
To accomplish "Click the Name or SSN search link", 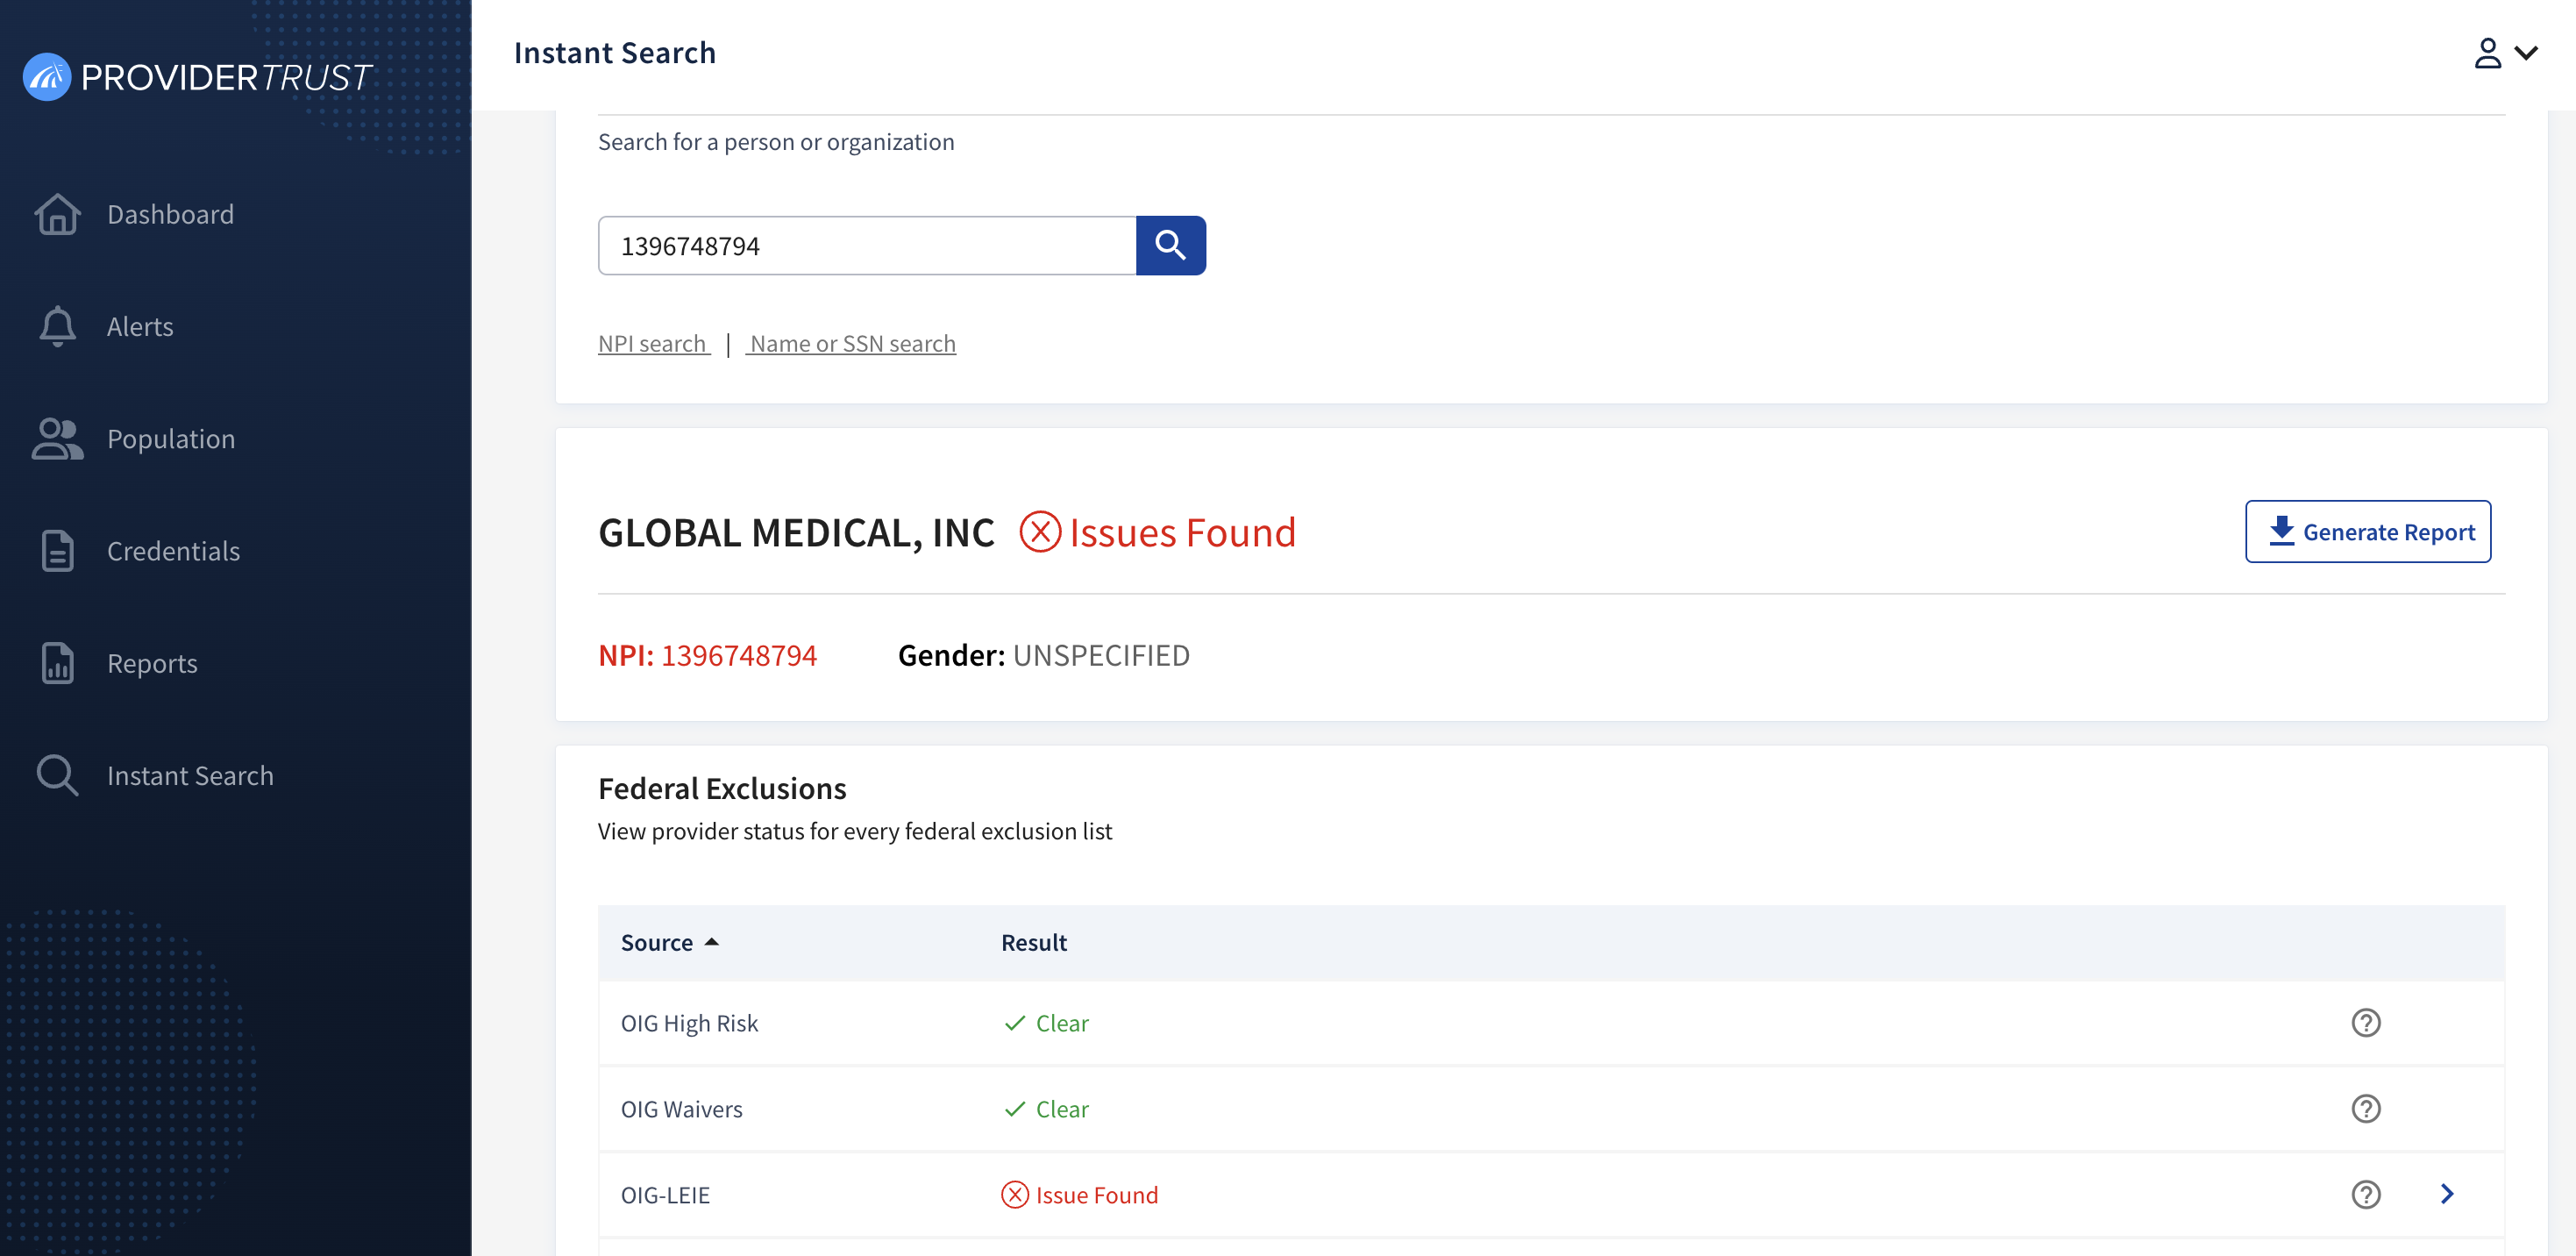I will click(852, 344).
